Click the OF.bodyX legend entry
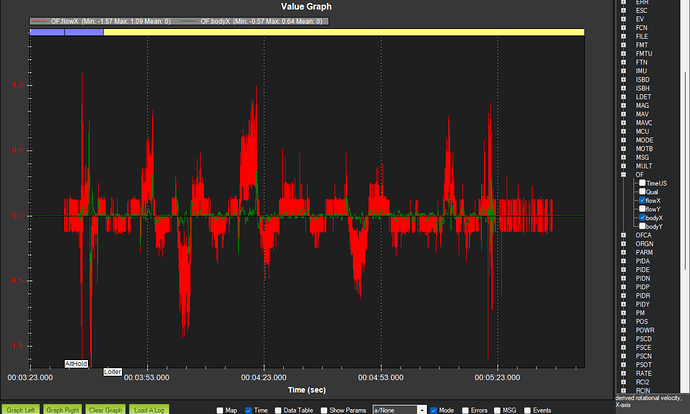 252,21
